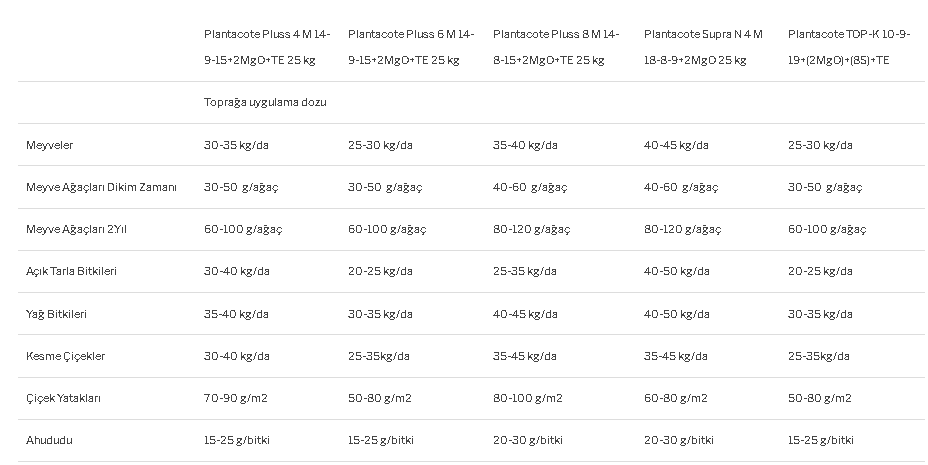Select the Plantacote Pluss 4 M column header
The image size is (928, 465).
267,47
